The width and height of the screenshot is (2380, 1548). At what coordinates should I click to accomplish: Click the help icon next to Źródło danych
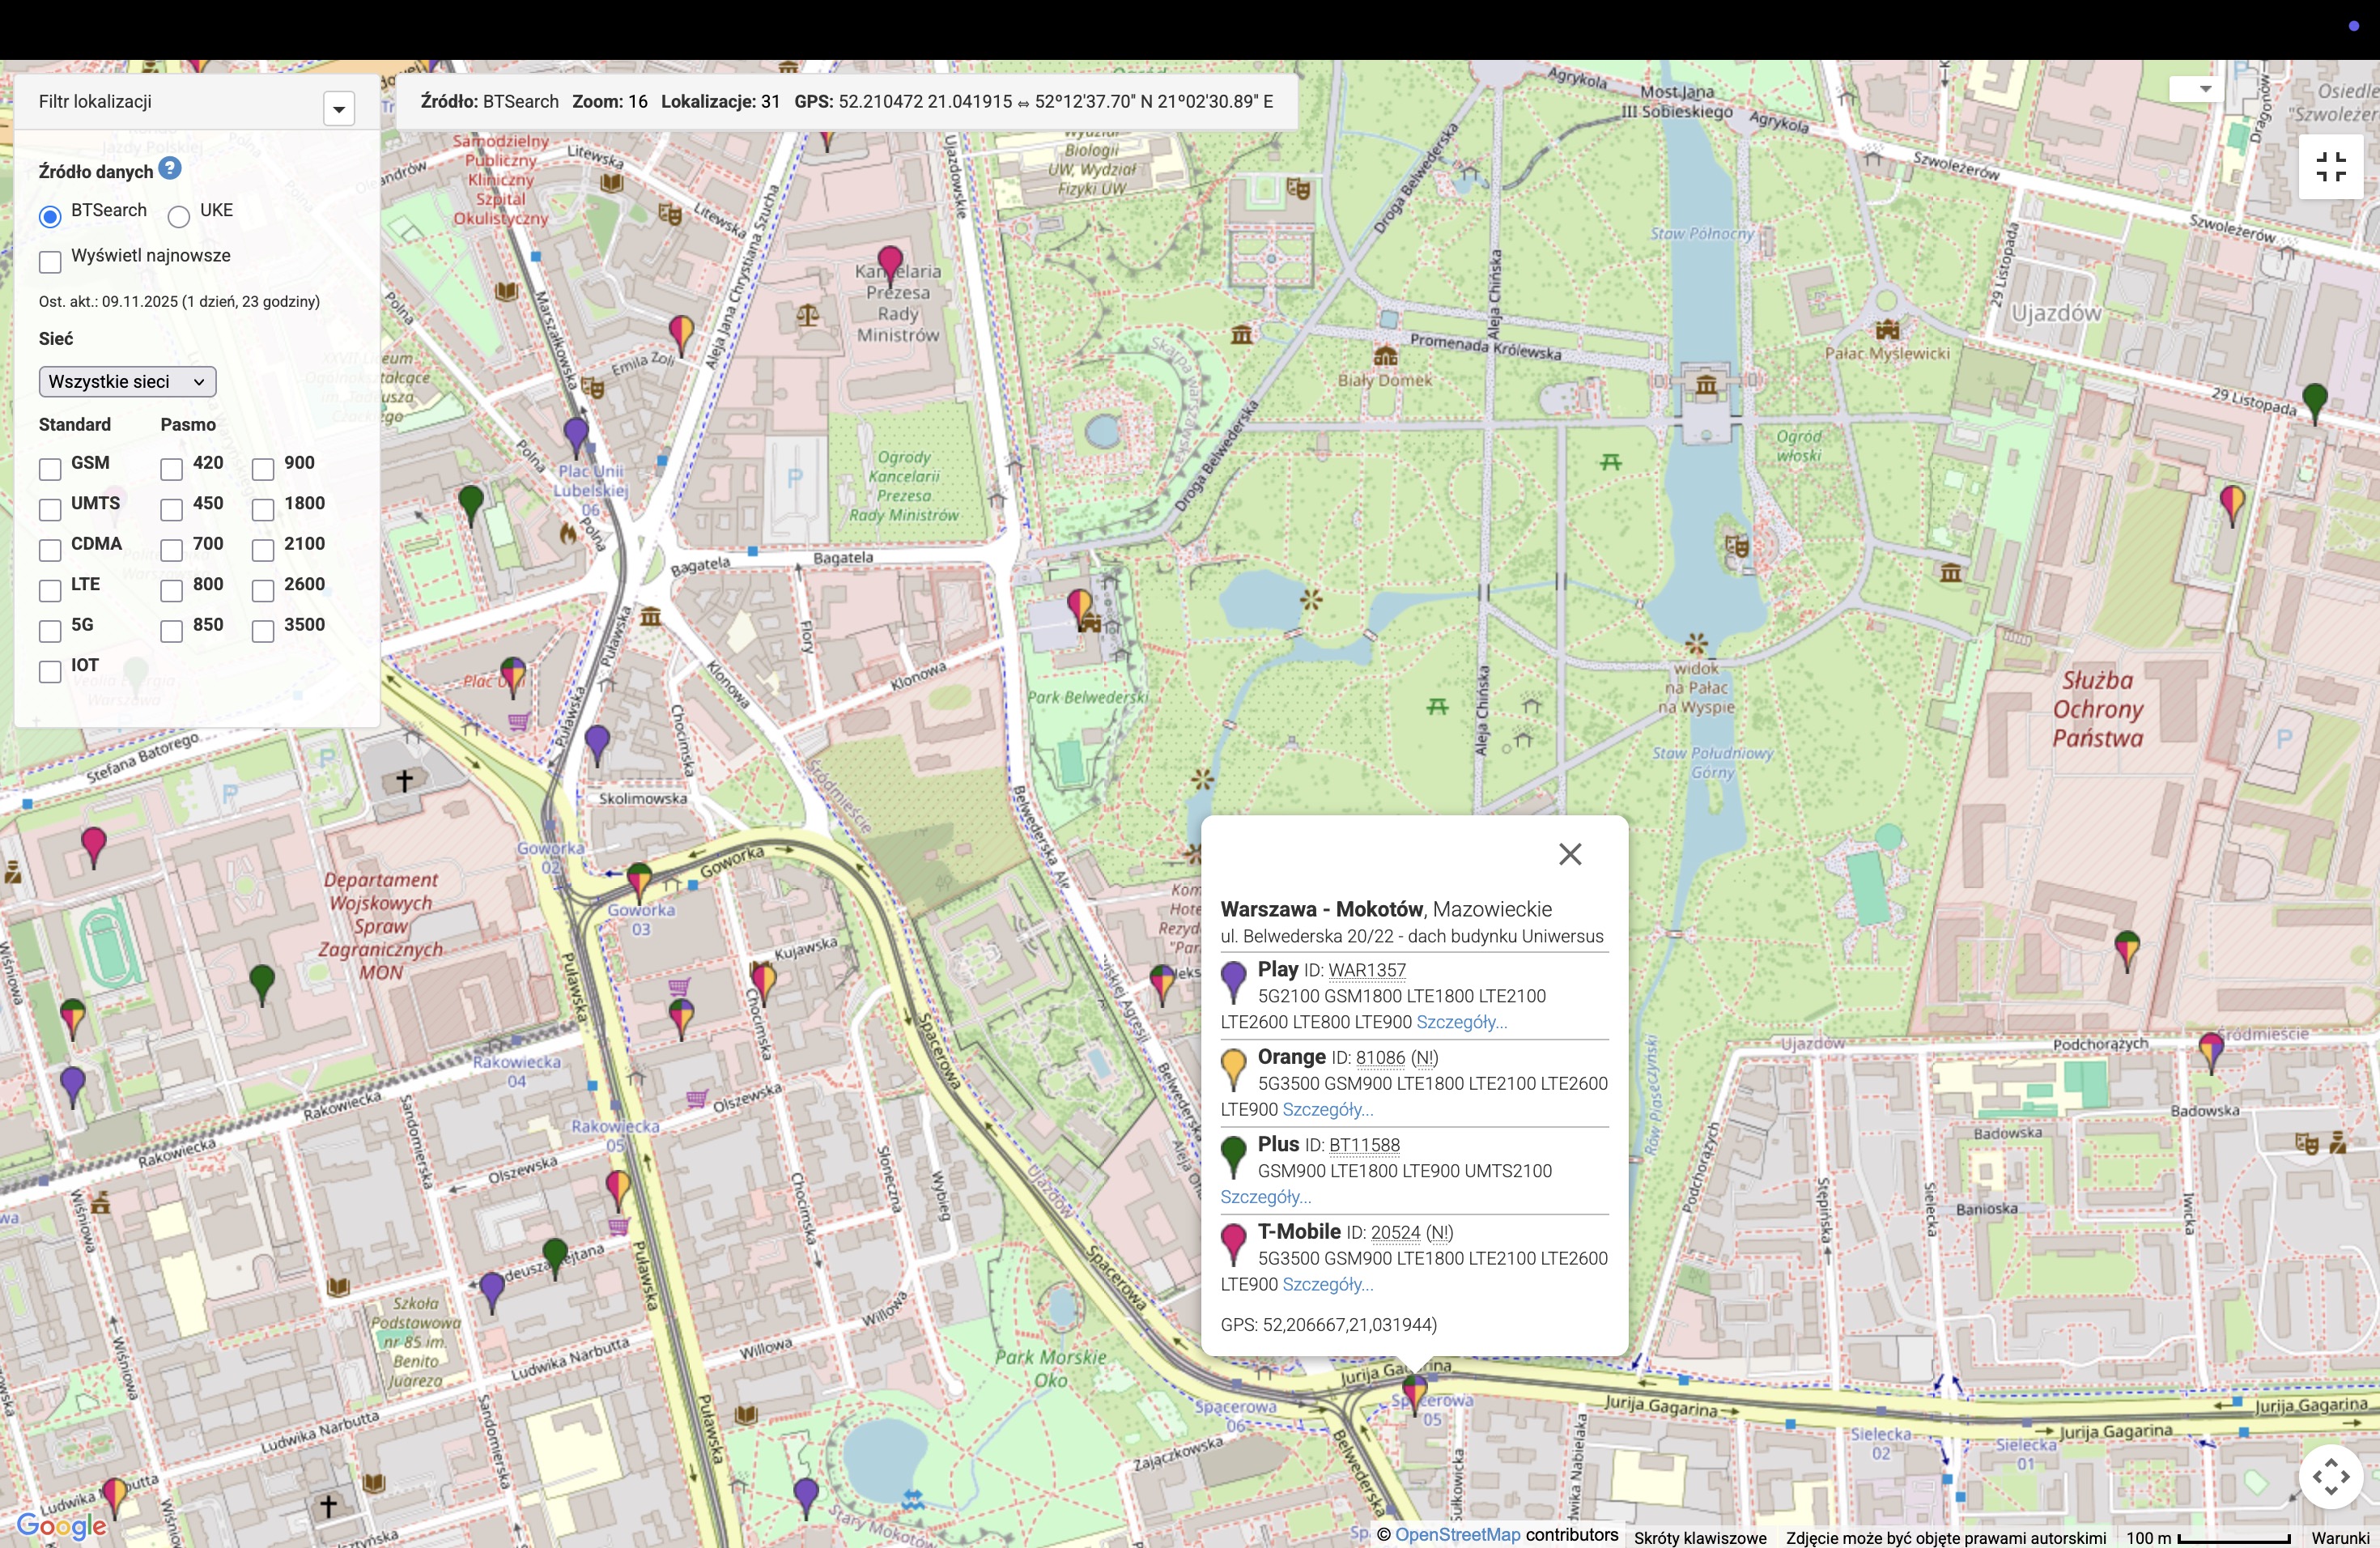point(170,169)
